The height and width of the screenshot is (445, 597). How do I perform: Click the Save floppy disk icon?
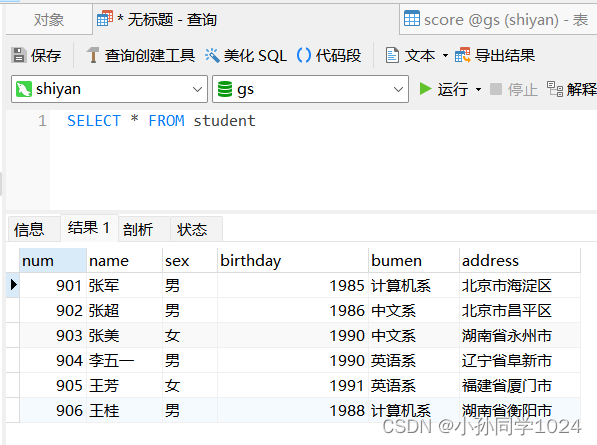(19, 55)
